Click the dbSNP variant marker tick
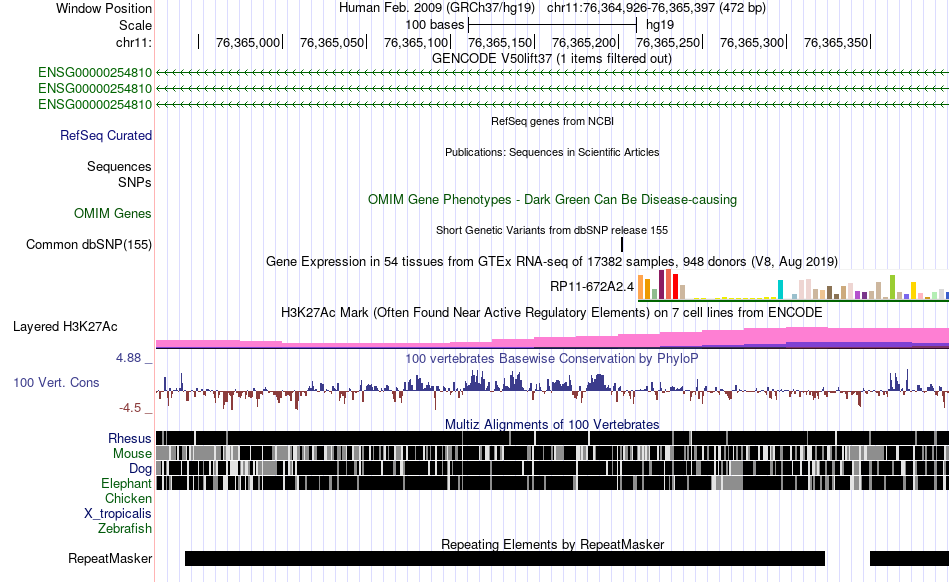The width and height of the screenshot is (950, 582). (x=622, y=245)
